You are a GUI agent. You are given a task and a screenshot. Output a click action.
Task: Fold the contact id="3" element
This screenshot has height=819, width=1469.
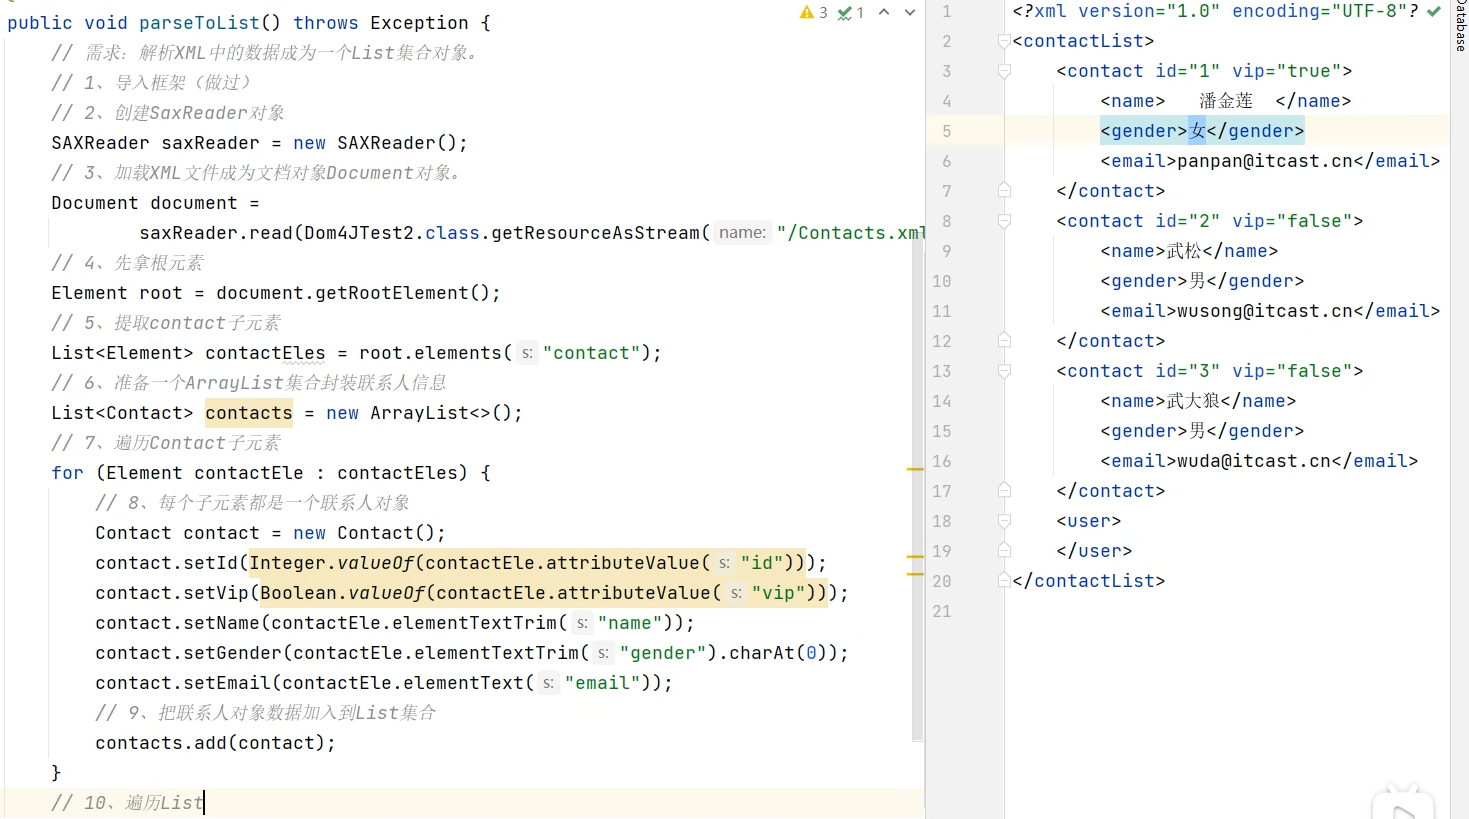[x=1004, y=371]
